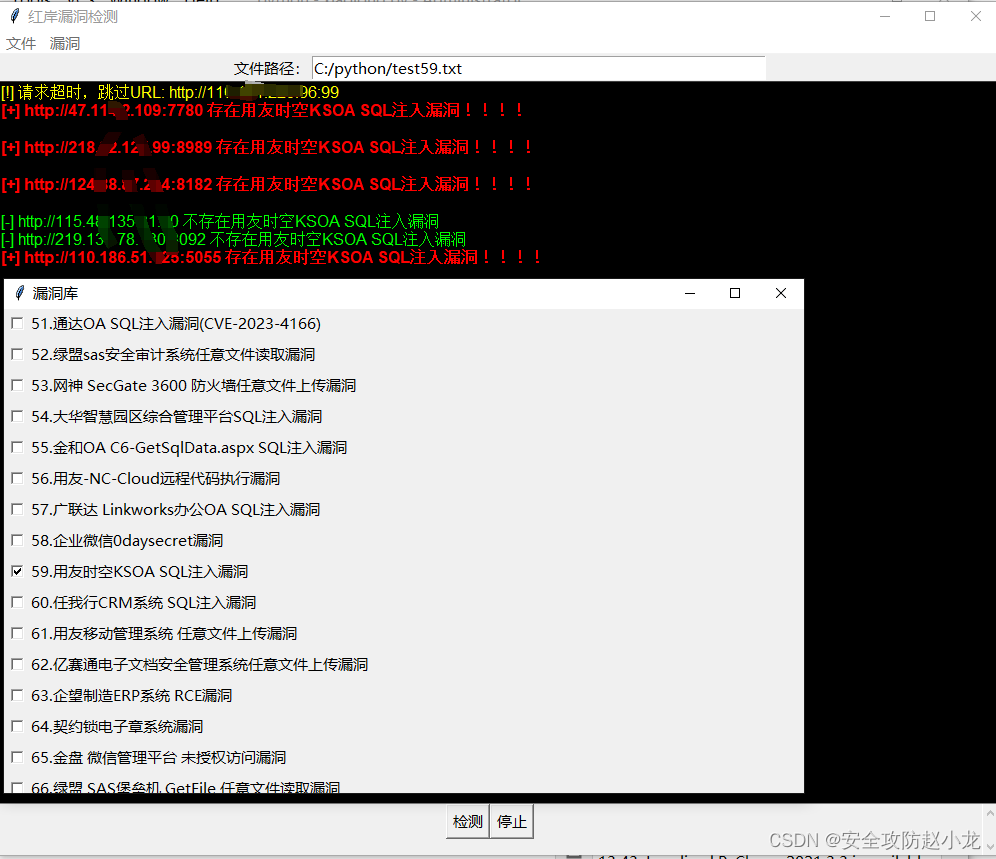Open the 漏洞 menu

coord(65,43)
